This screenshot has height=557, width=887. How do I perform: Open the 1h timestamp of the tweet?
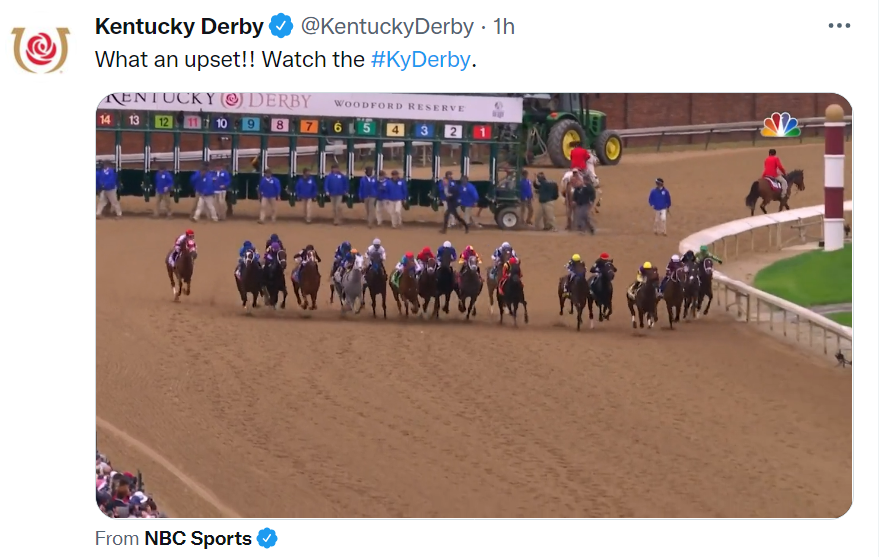[x=503, y=26]
